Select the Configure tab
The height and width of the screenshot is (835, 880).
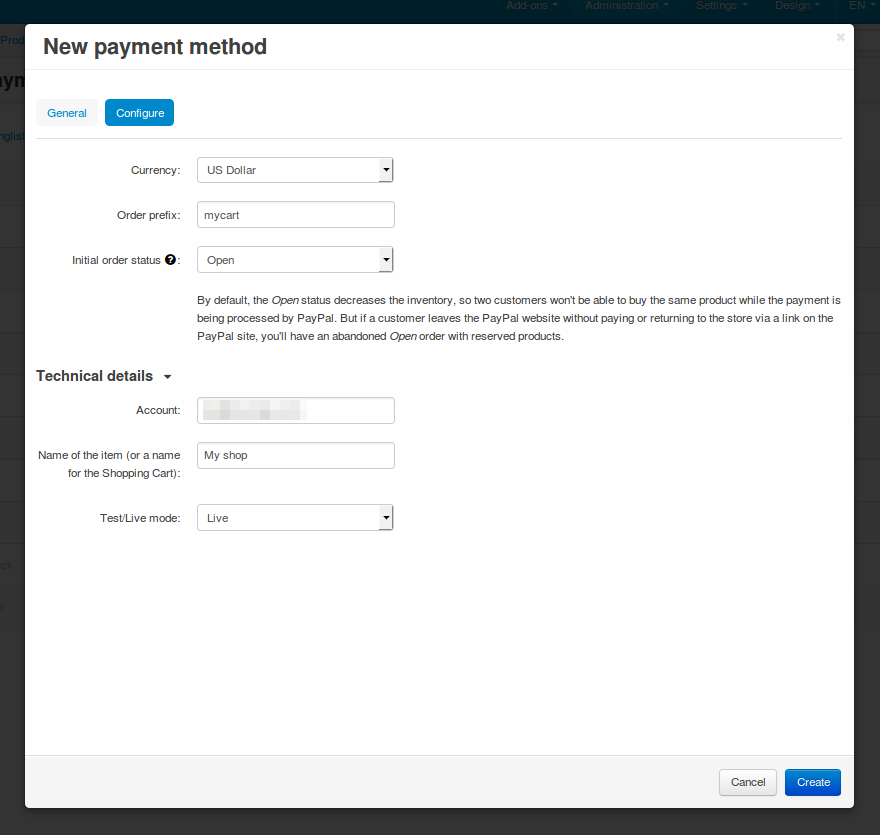tap(139, 113)
